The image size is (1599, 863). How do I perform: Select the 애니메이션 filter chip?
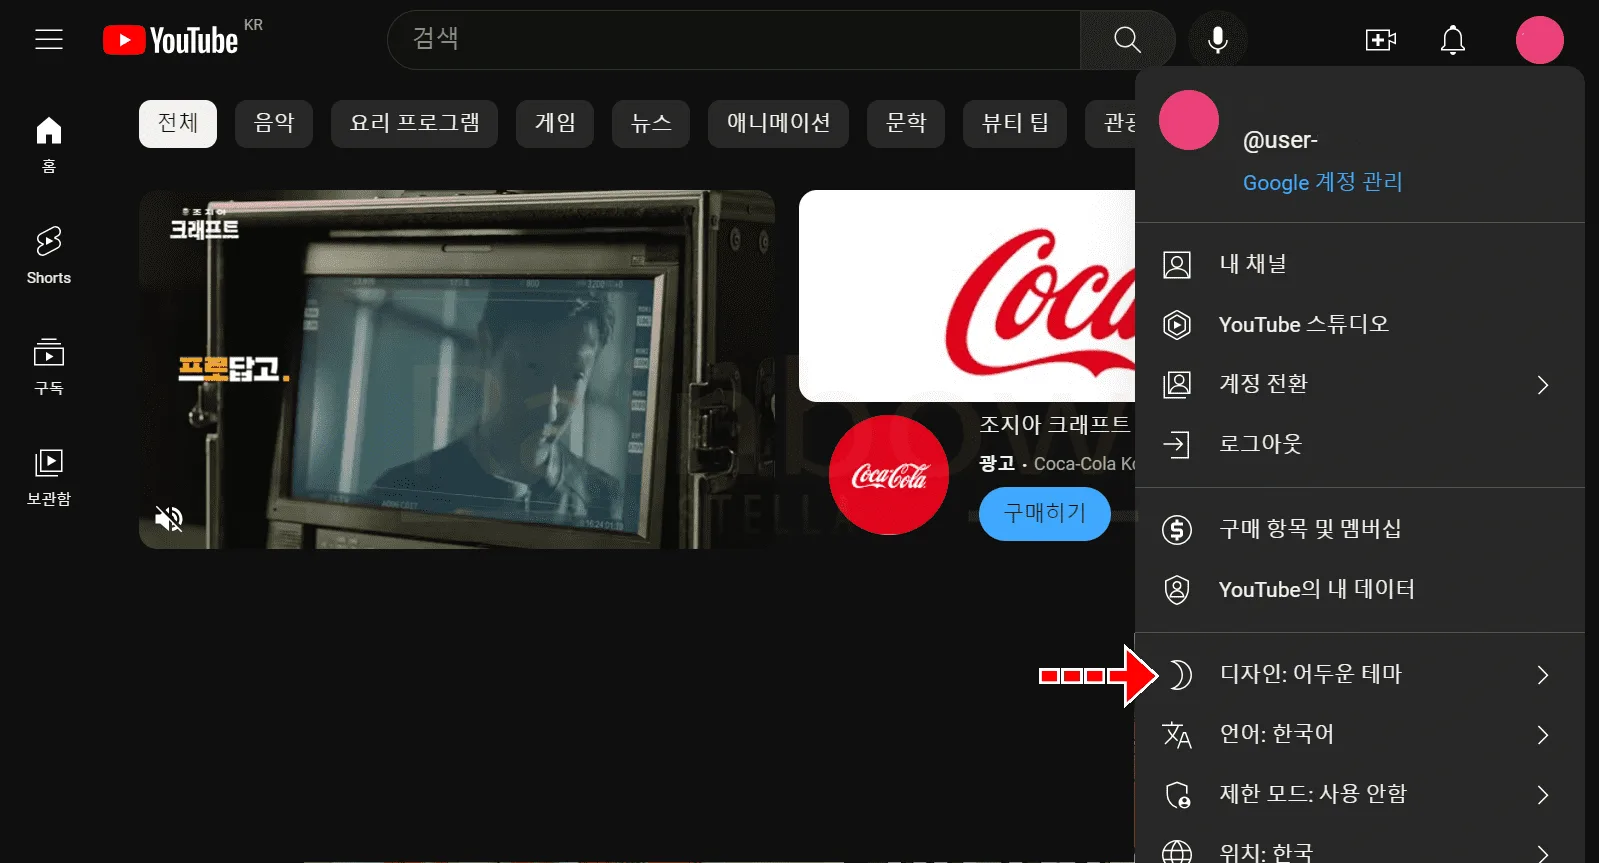tap(778, 124)
